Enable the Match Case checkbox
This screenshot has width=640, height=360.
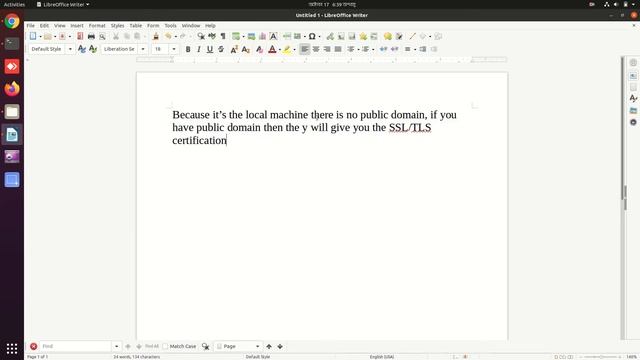pos(165,346)
